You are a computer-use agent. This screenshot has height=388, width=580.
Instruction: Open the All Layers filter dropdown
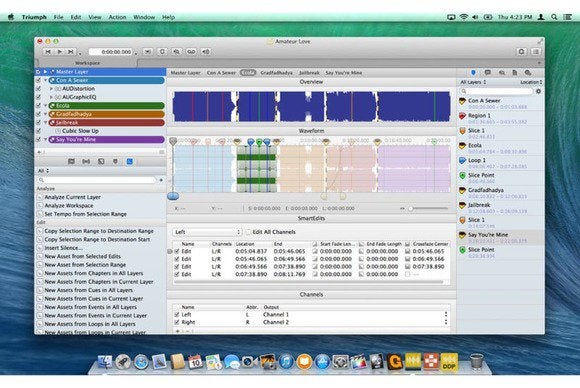[x=473, y=82]
